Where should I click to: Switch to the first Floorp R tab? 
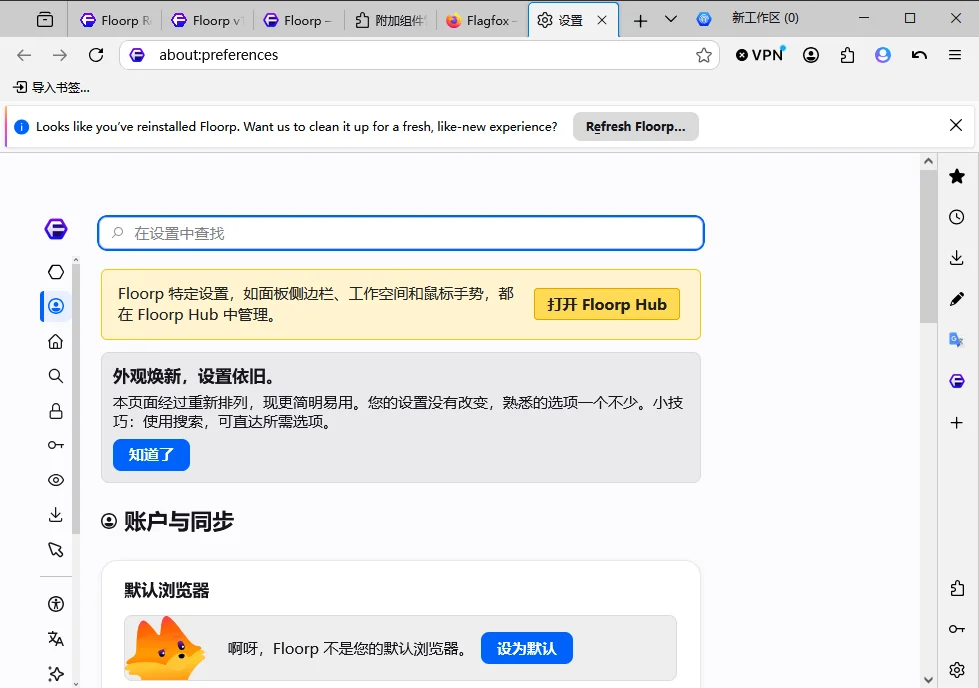coord(116,21)
